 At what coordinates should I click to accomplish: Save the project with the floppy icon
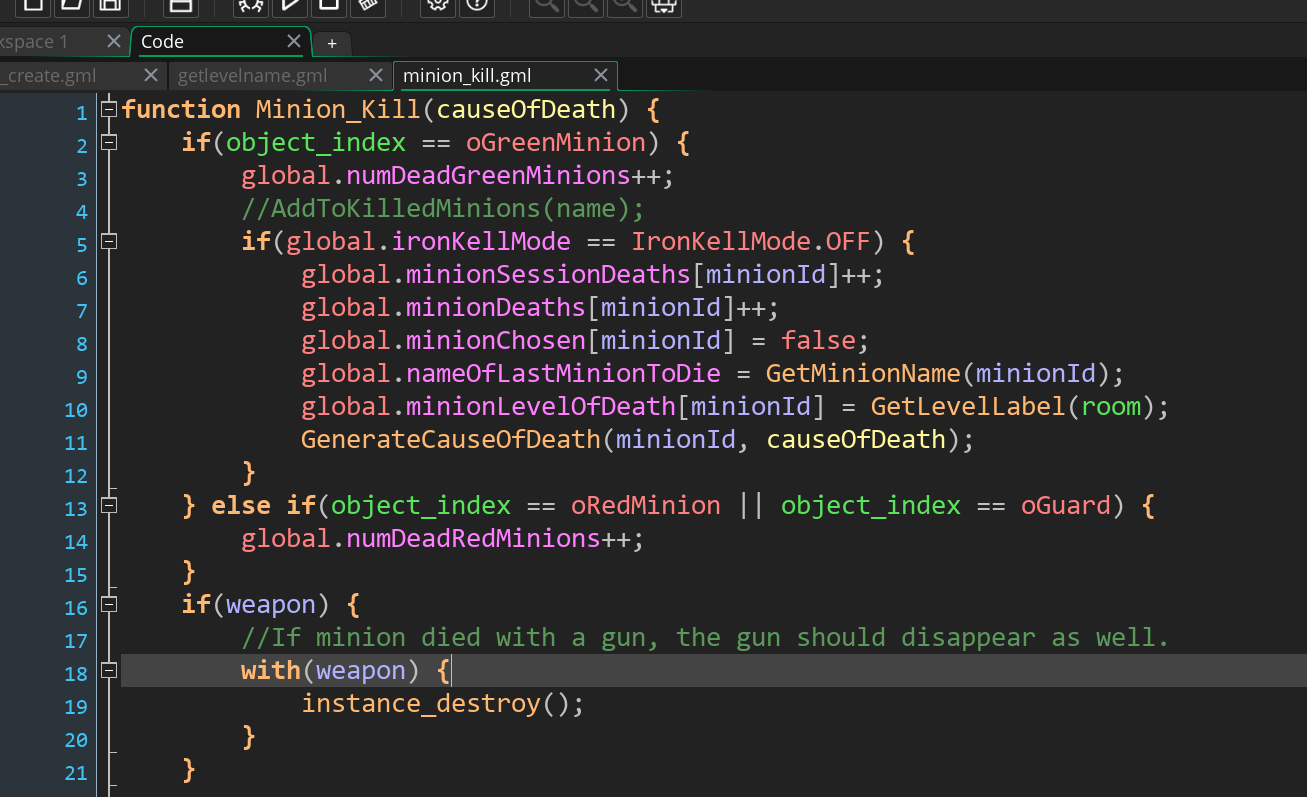click(x=110, y=4)
